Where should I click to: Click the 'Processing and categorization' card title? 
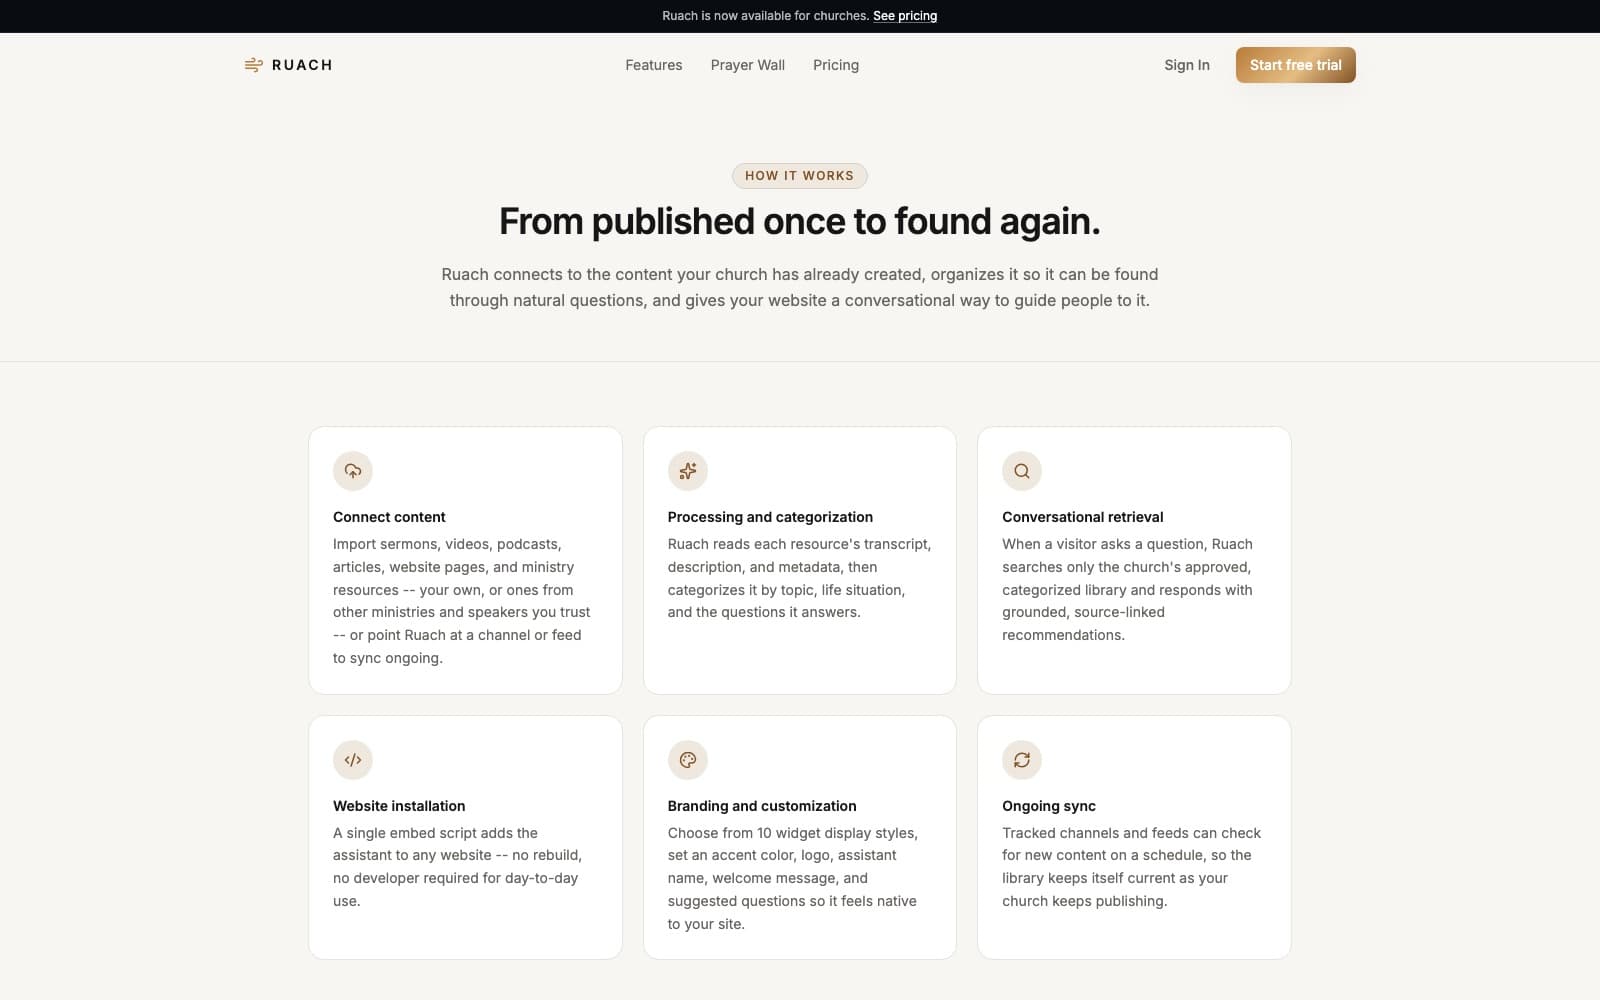770,517
